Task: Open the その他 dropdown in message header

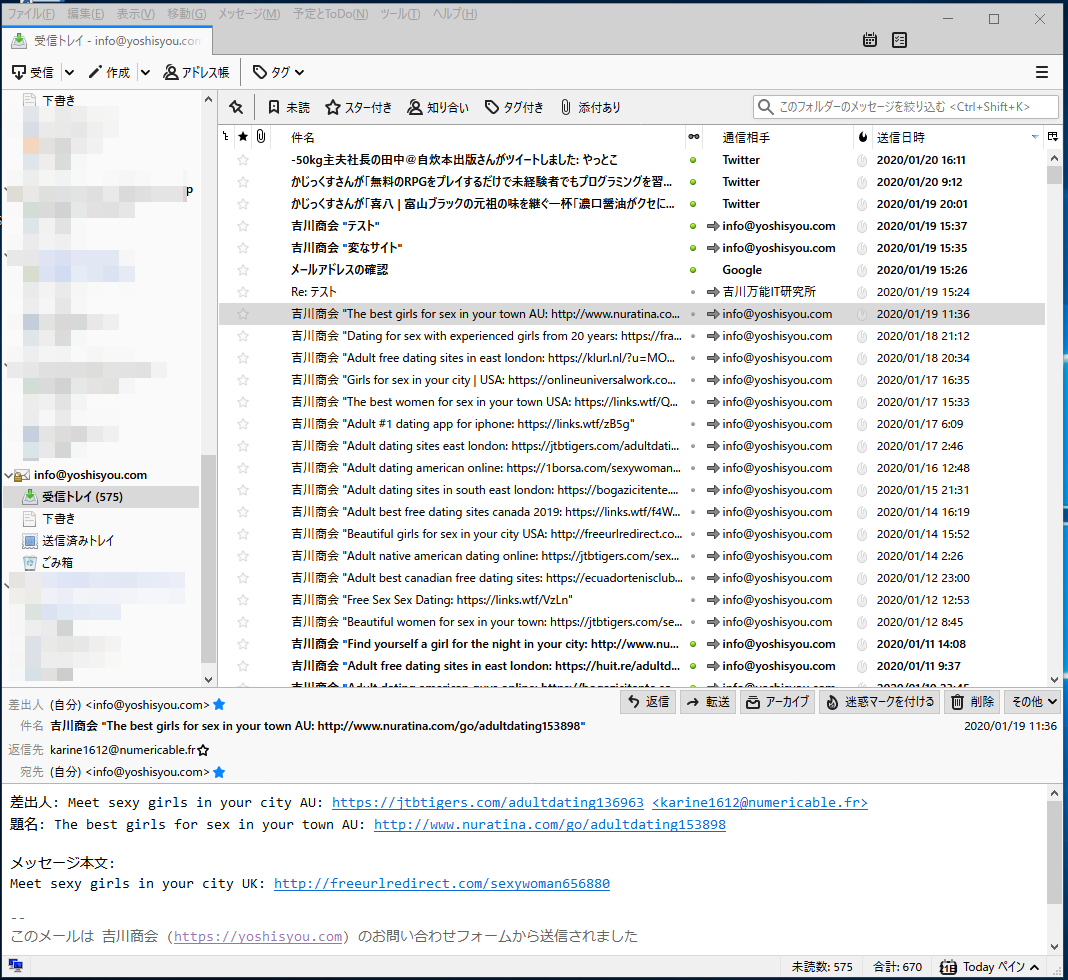Action: [x=1033, y=702]
